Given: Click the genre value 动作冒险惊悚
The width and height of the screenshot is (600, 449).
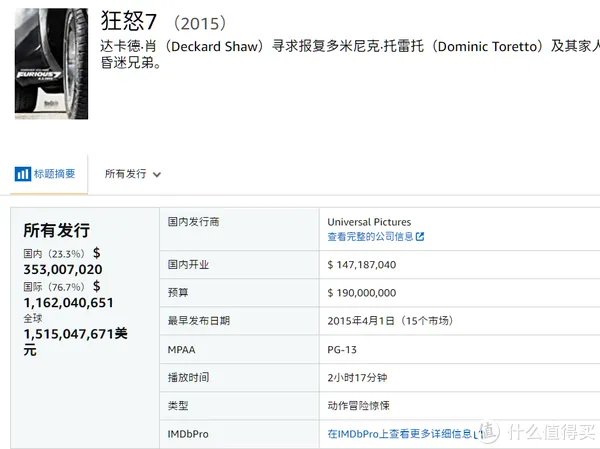Looking at the screenshot, I should pyautogui.click(x=358, y=406).
